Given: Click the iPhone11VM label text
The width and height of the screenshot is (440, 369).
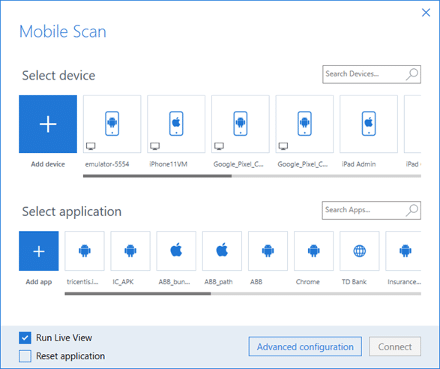Looking at the screenshot, I should [168, 164].
